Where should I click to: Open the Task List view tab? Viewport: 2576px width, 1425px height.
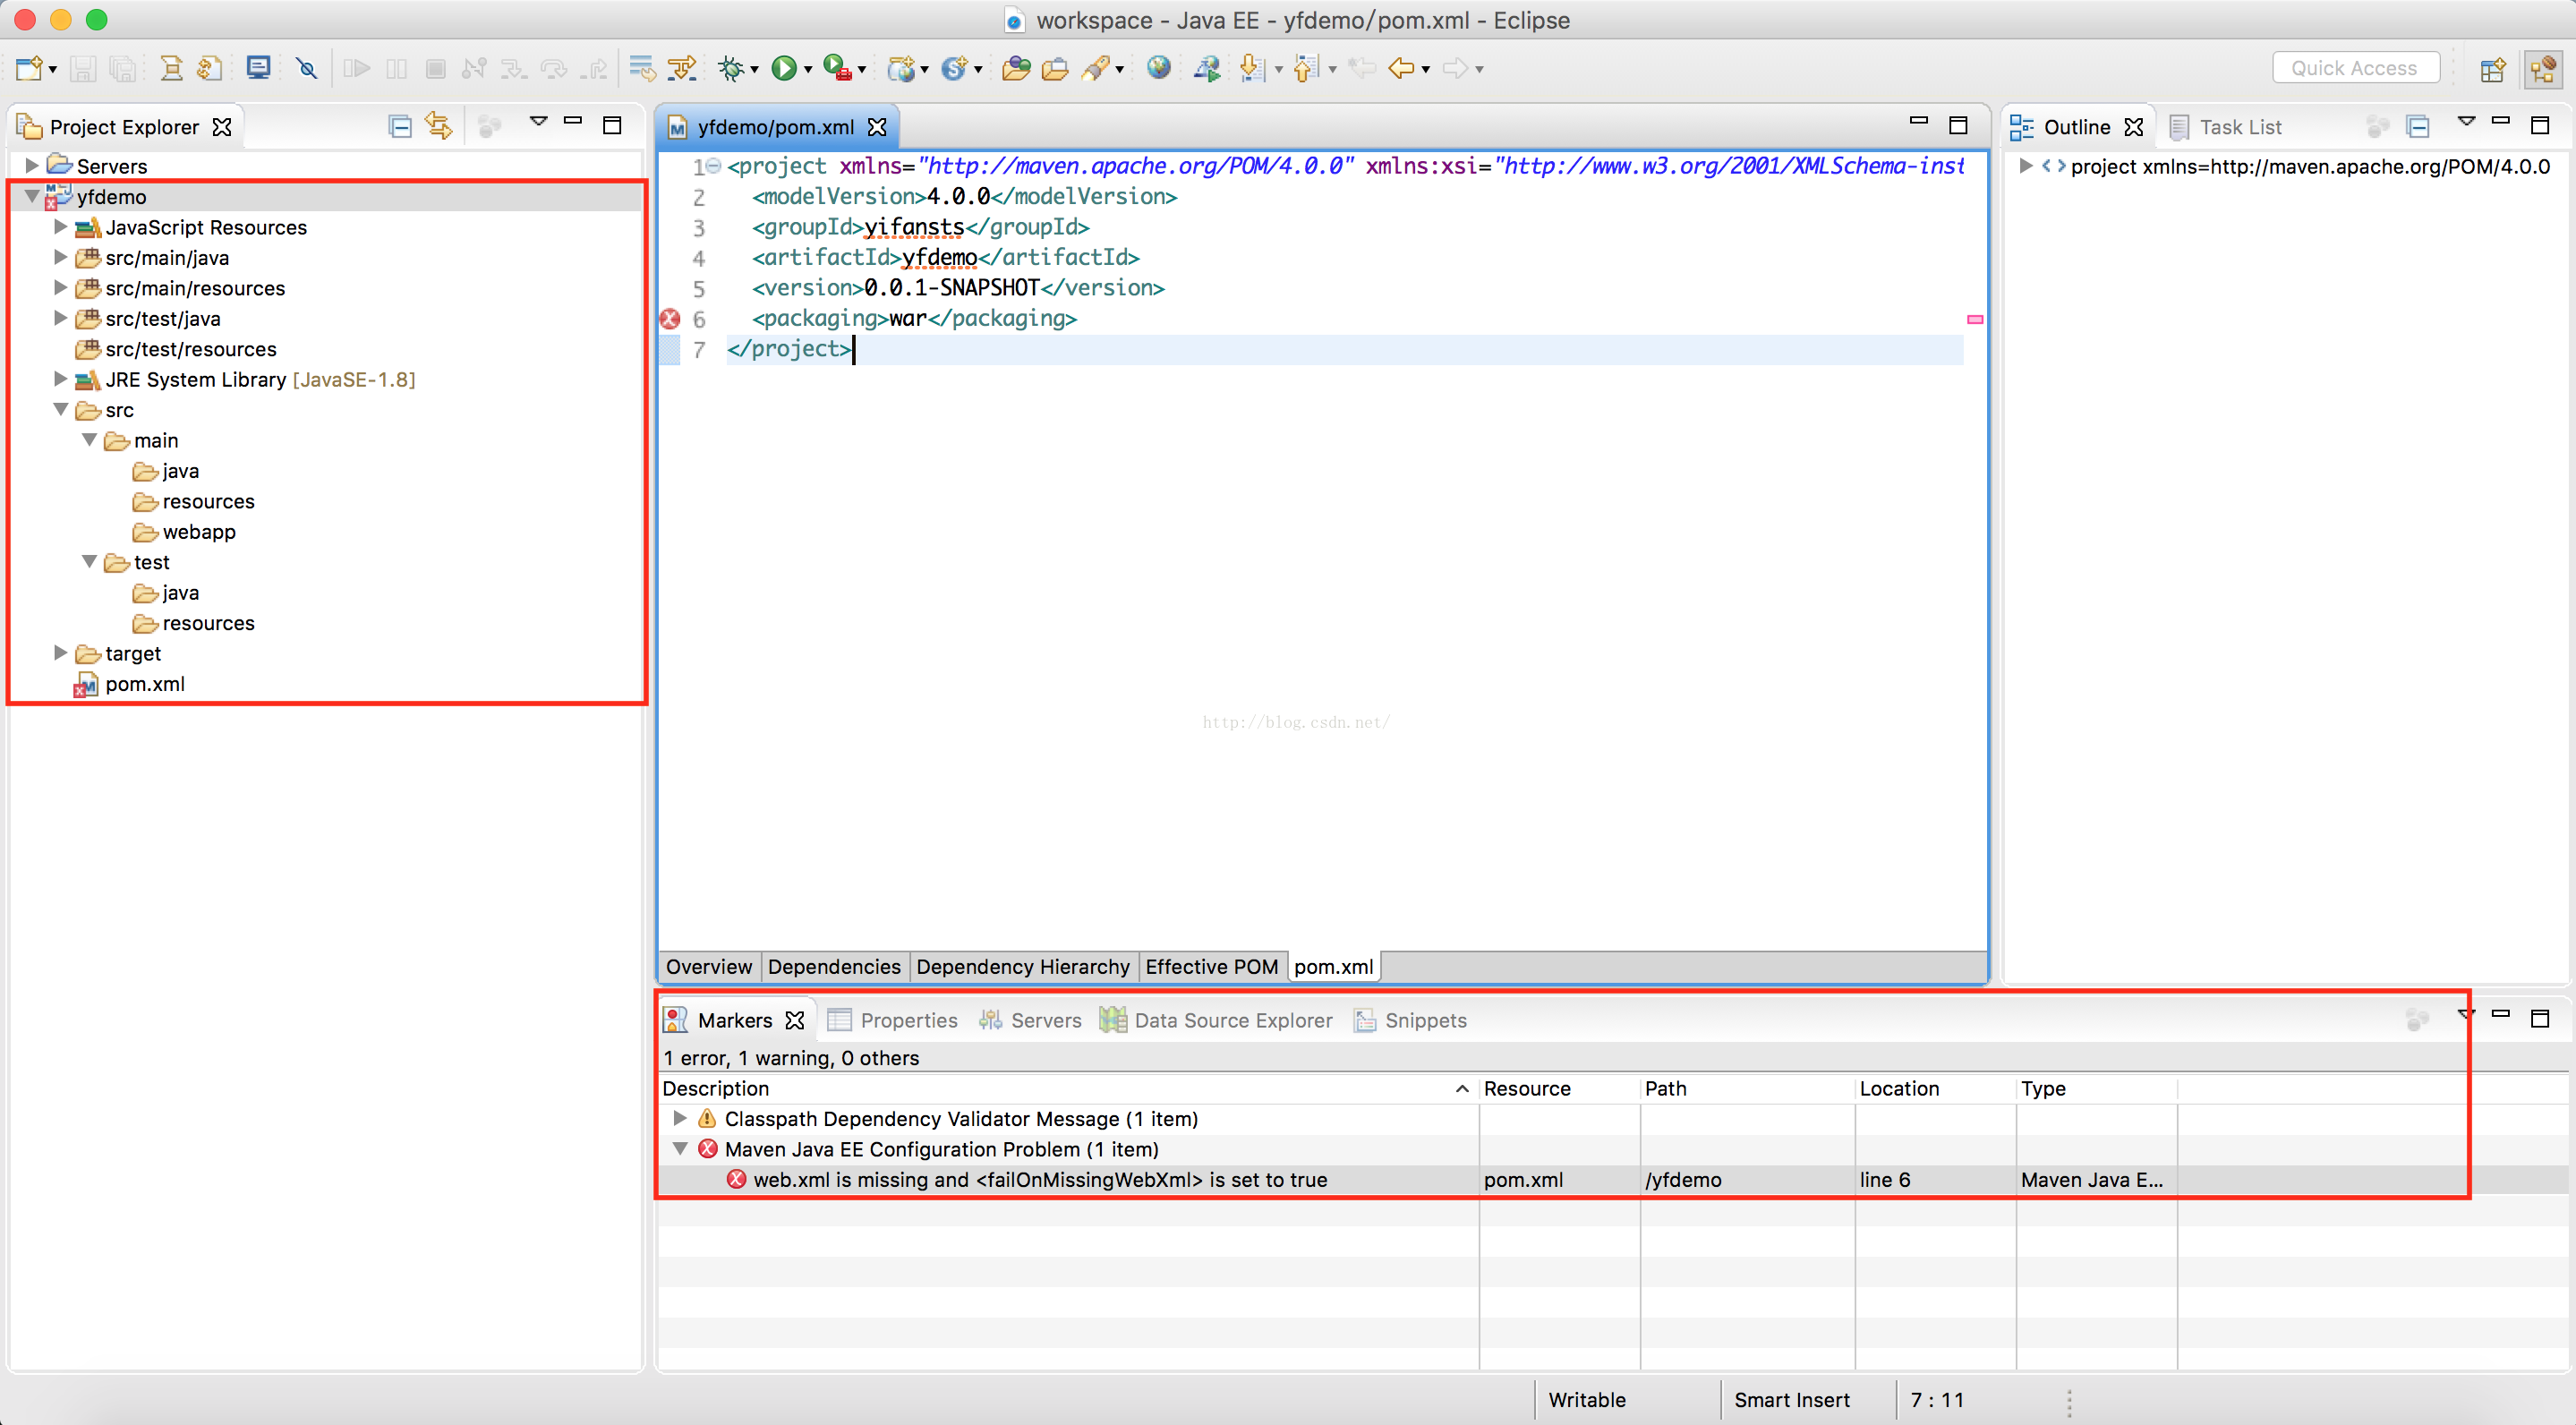(2239, 127)
